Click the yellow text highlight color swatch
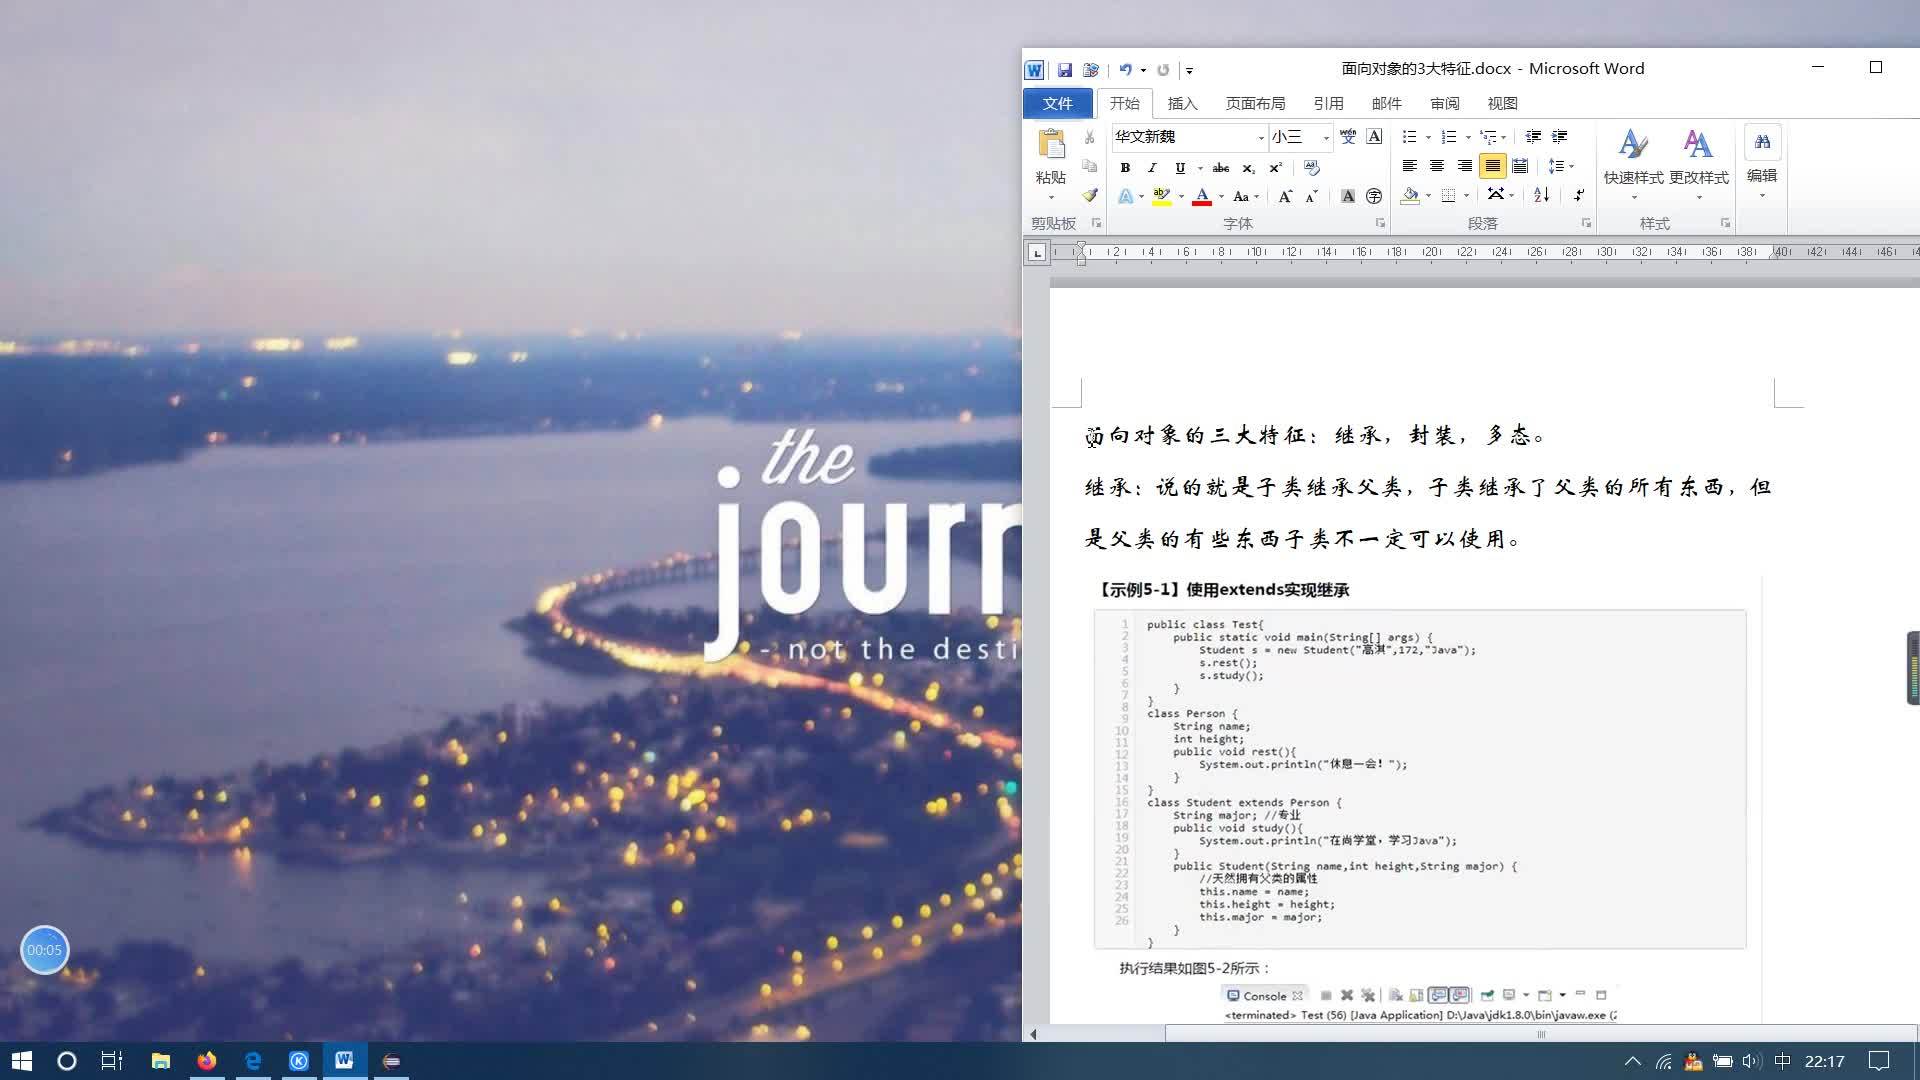Image resolution: width=1920 pixels, height=1080 pixels. (x=1161, y=196)
